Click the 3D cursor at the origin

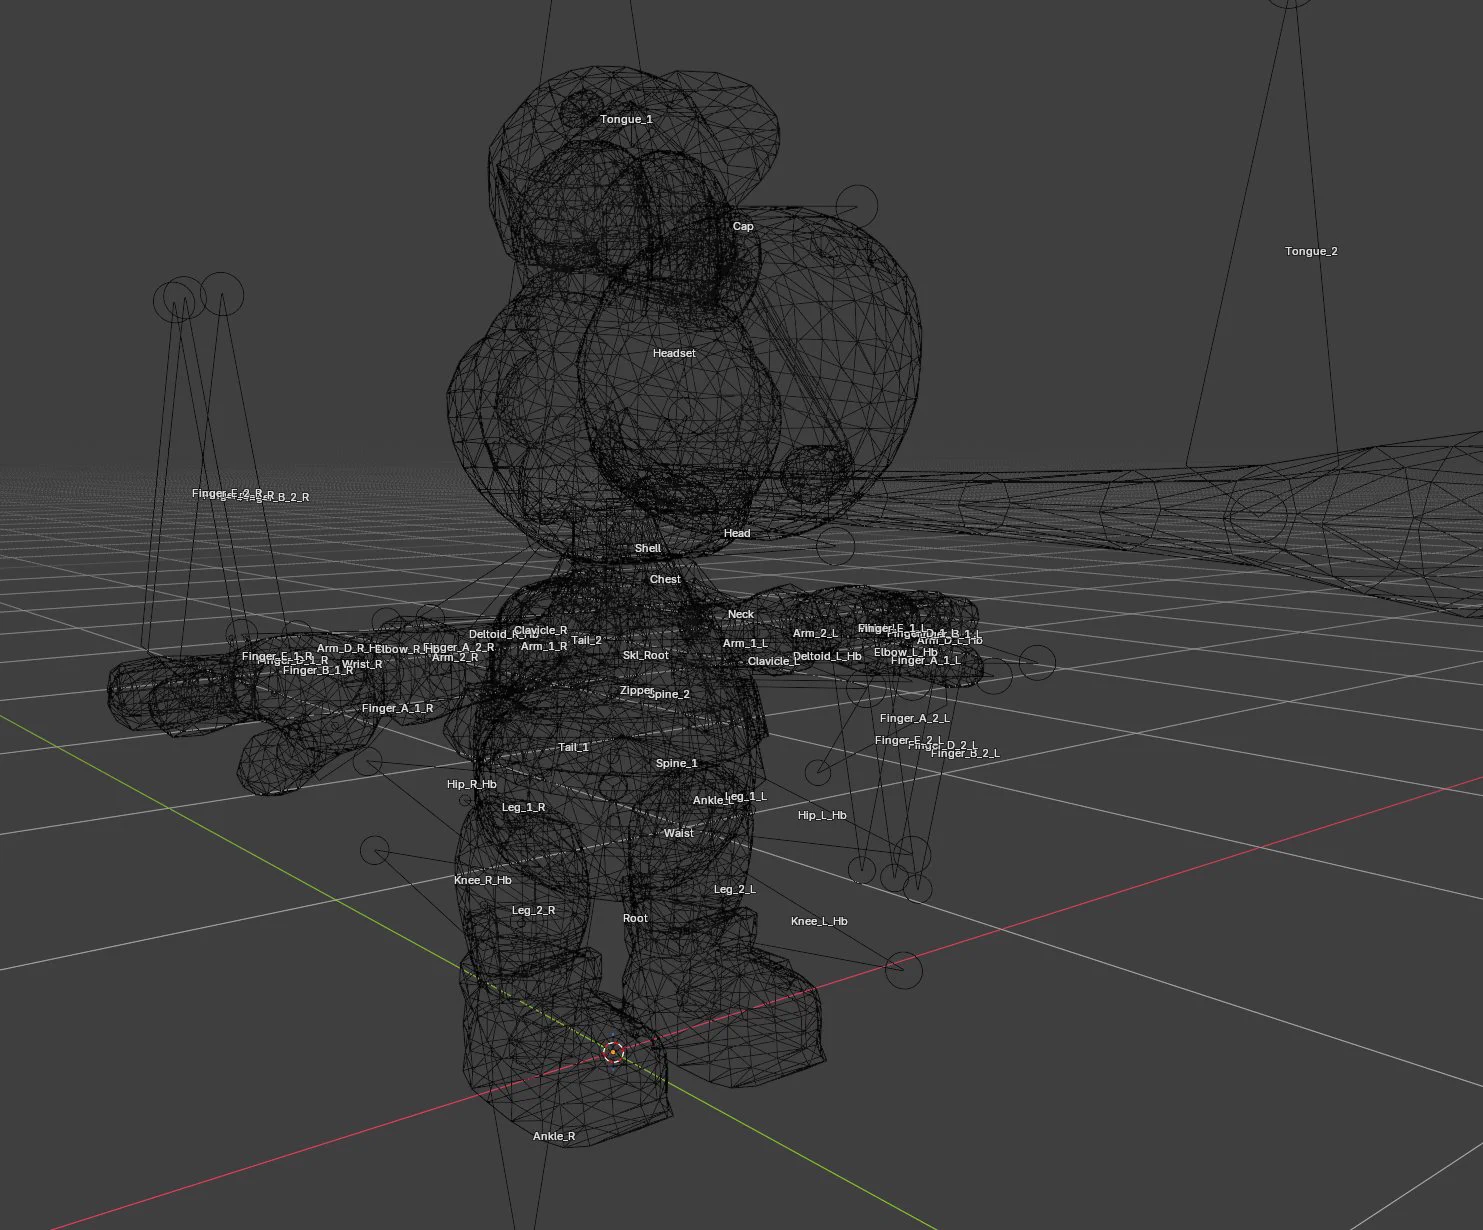(614, 1052)
